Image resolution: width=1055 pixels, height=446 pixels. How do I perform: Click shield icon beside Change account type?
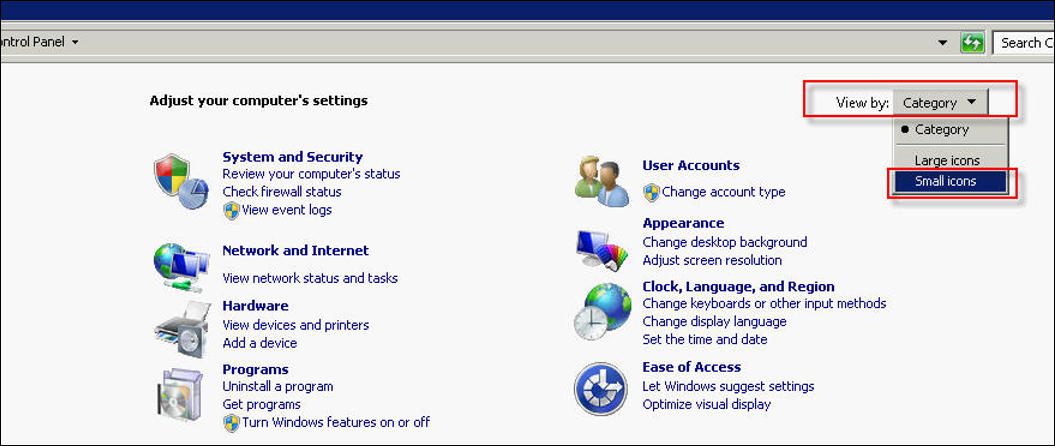(651, 192)
